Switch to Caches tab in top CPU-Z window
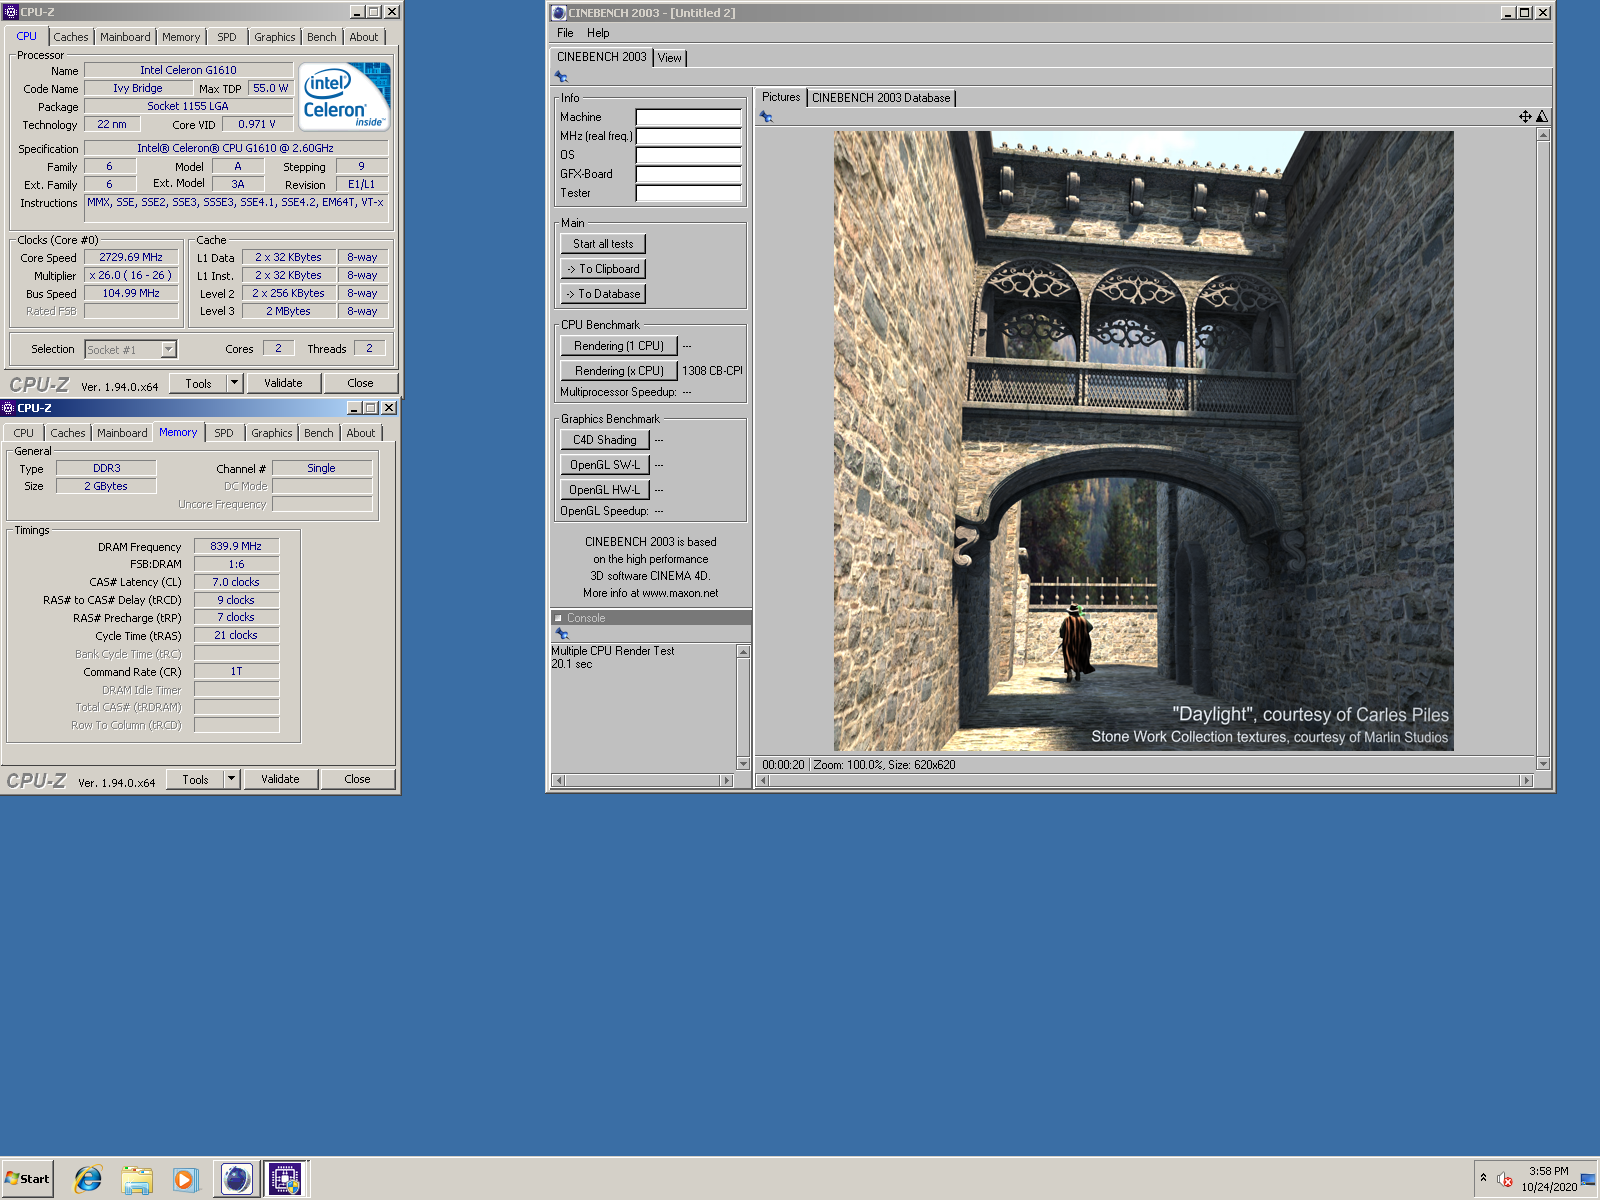Screen dimensions: 1600x1200 point(71,37)
